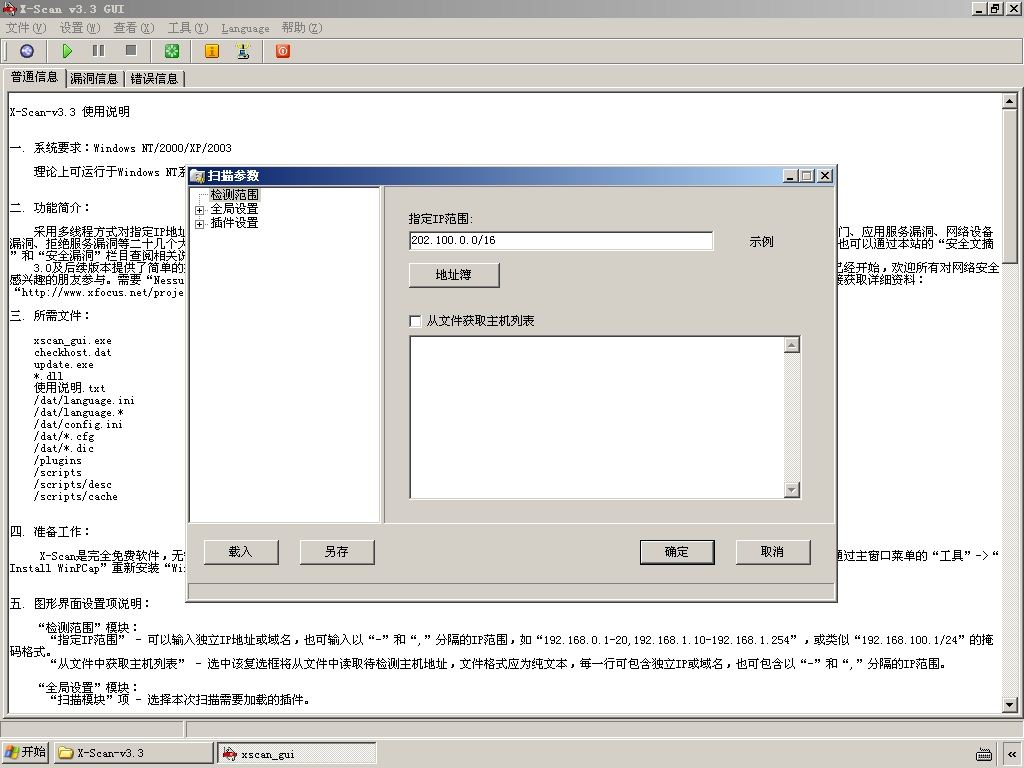The width and height of the screenshot is (1024, 768).
Task: Switch to the 错误信息 tab
Action: 154,78
